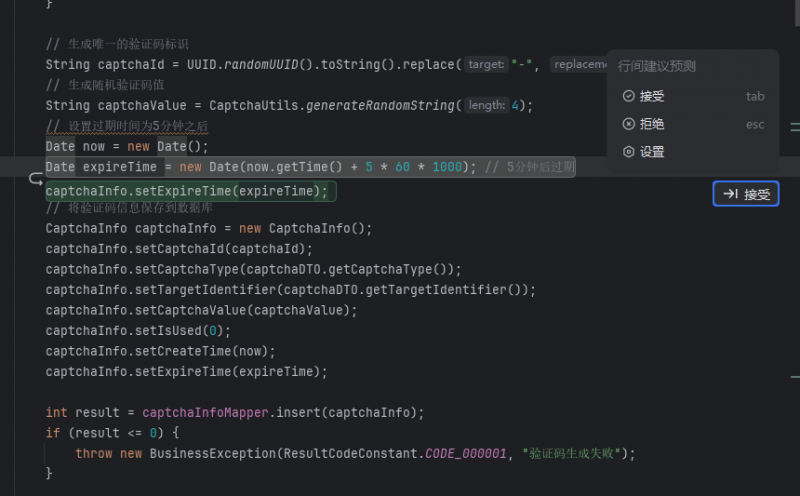Click the setTargetIdentifier line
The height and width of the screenshot is (496, 800).
click(290, 289)
